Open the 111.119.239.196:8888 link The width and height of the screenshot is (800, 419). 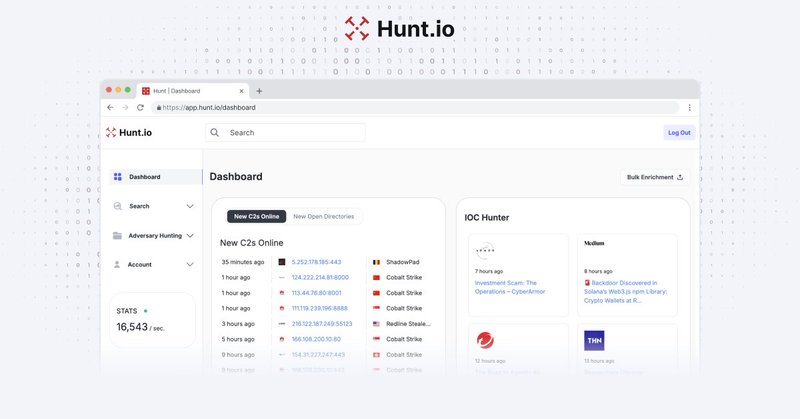pos(319,308)
